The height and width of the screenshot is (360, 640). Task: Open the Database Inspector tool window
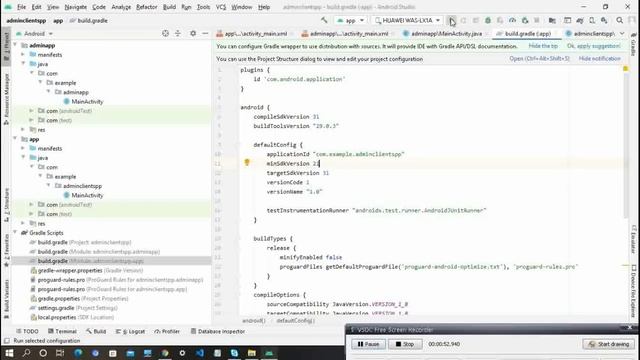coord(218,331)
